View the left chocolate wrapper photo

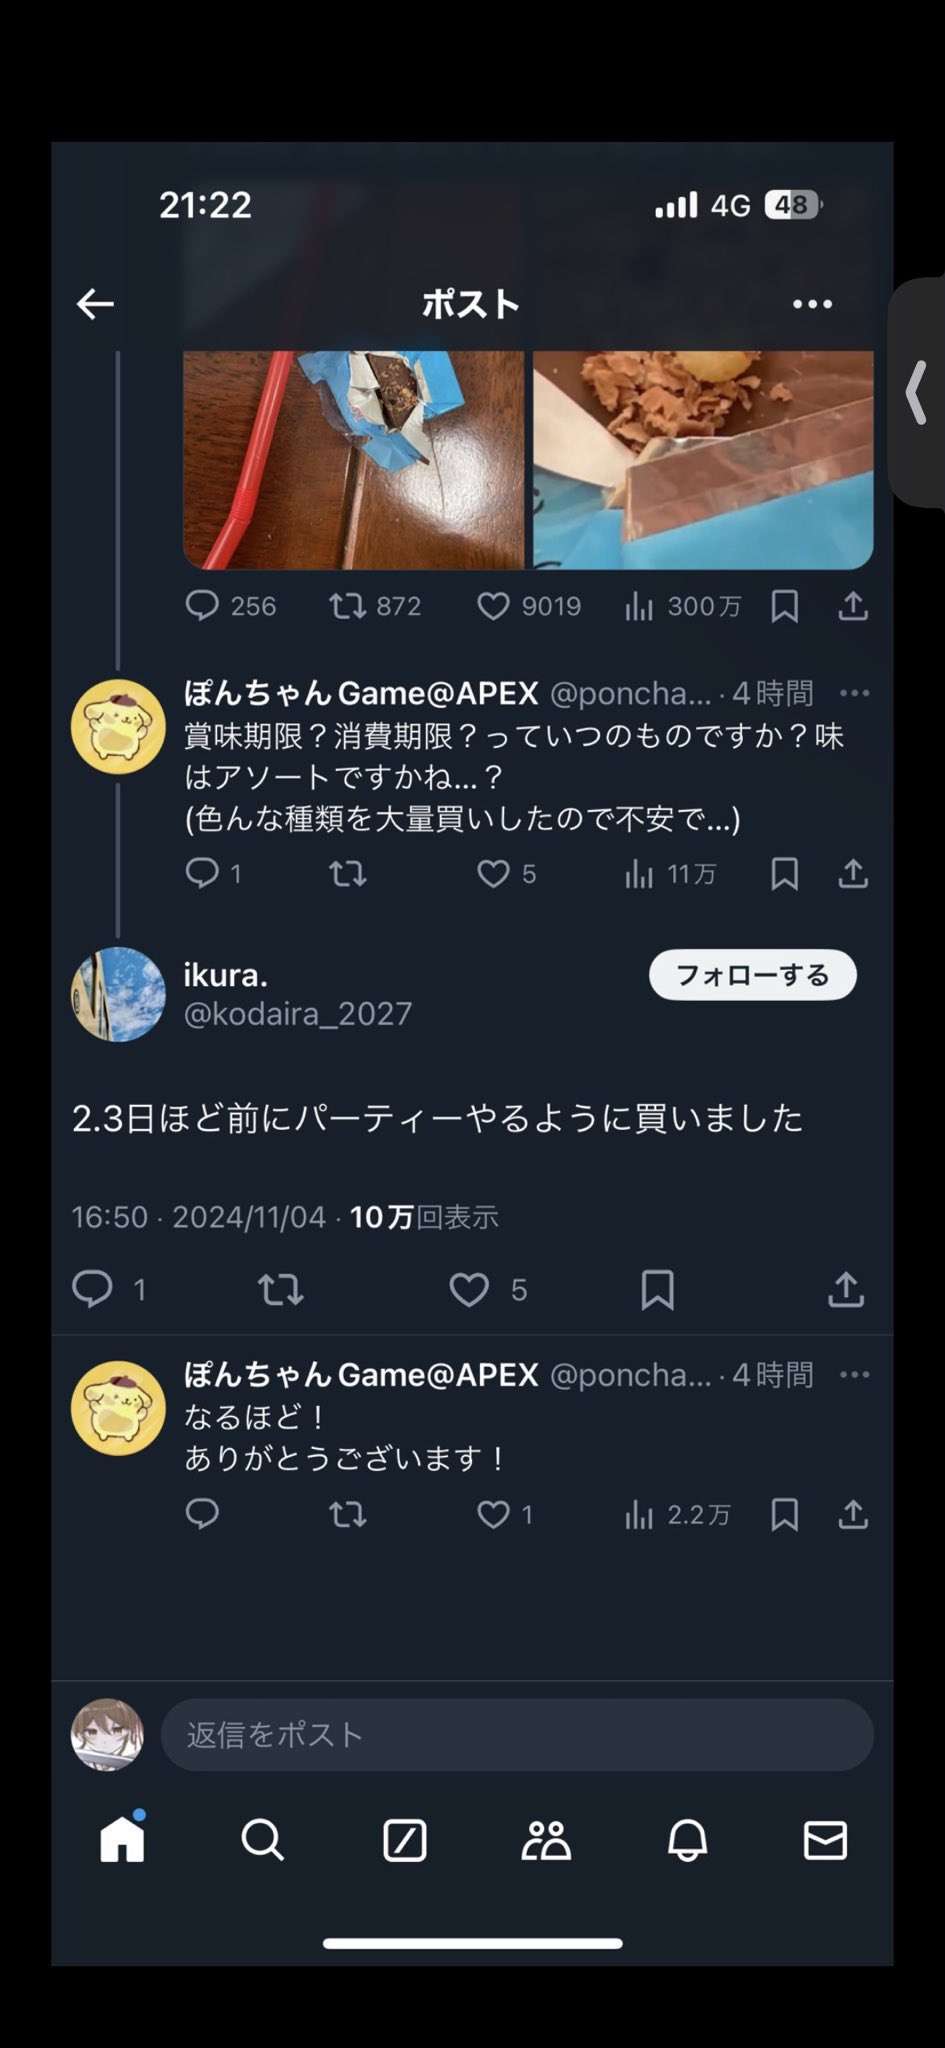tap(353, 460)
